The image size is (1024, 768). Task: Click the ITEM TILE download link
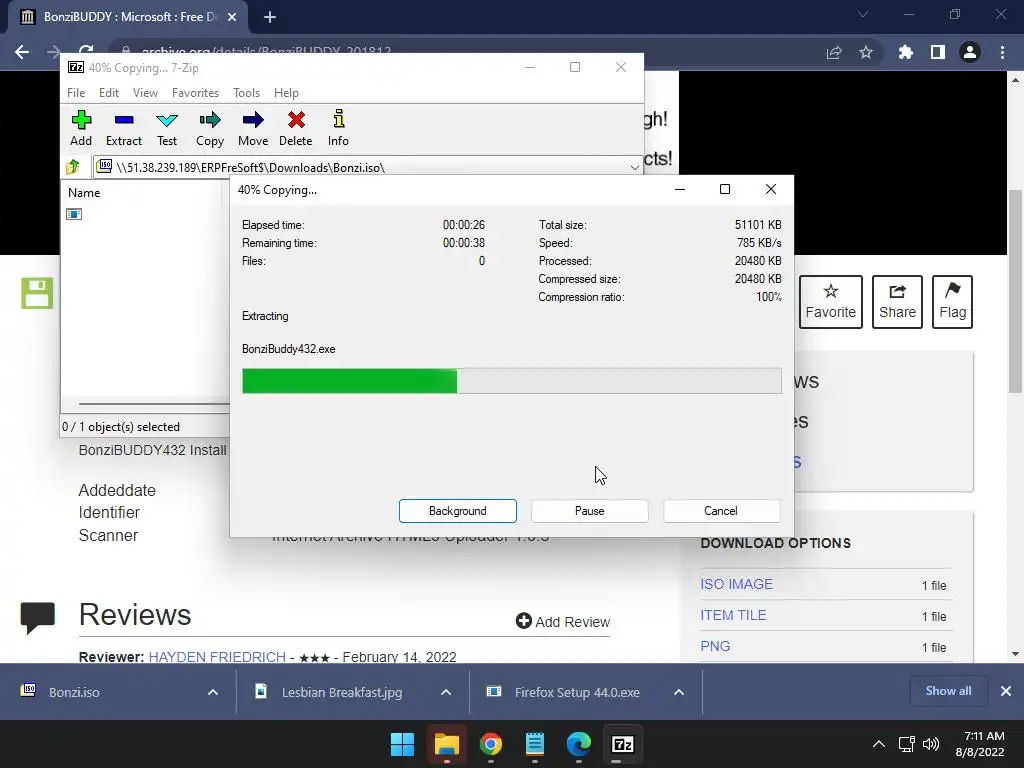[x=733, y=615]
